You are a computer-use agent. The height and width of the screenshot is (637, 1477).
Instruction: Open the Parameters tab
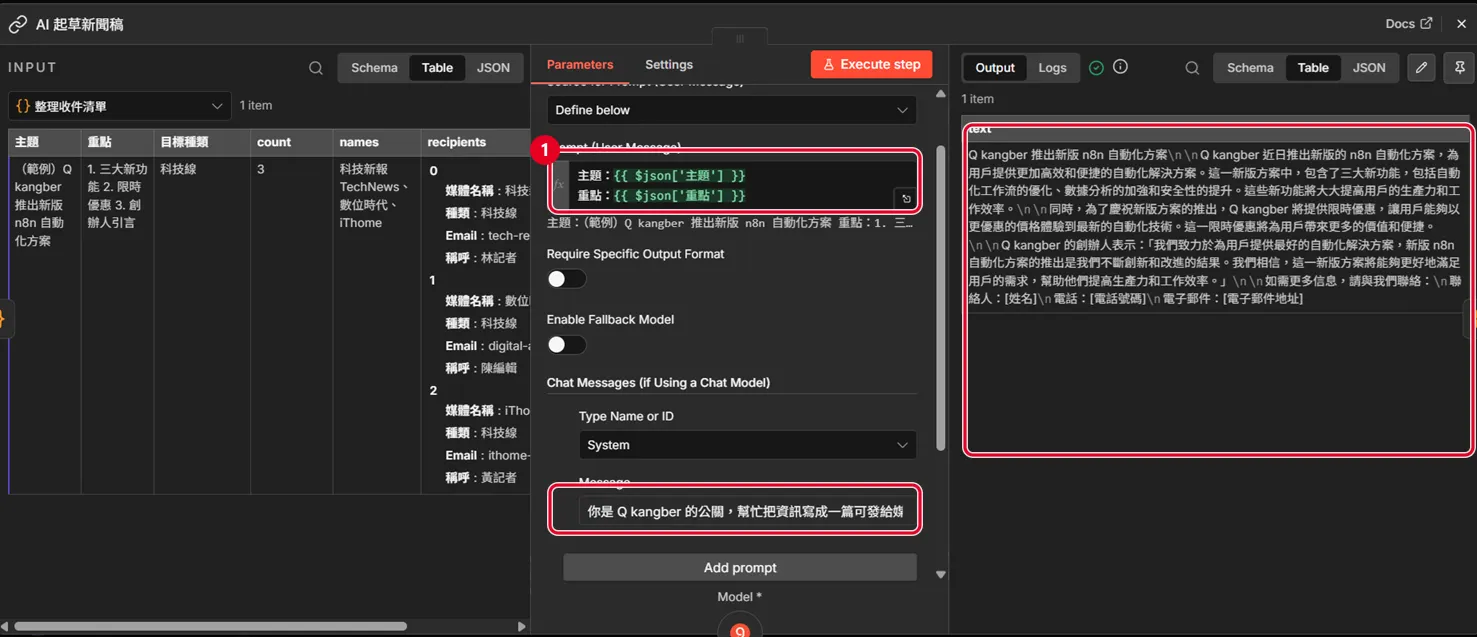point(580,65)
